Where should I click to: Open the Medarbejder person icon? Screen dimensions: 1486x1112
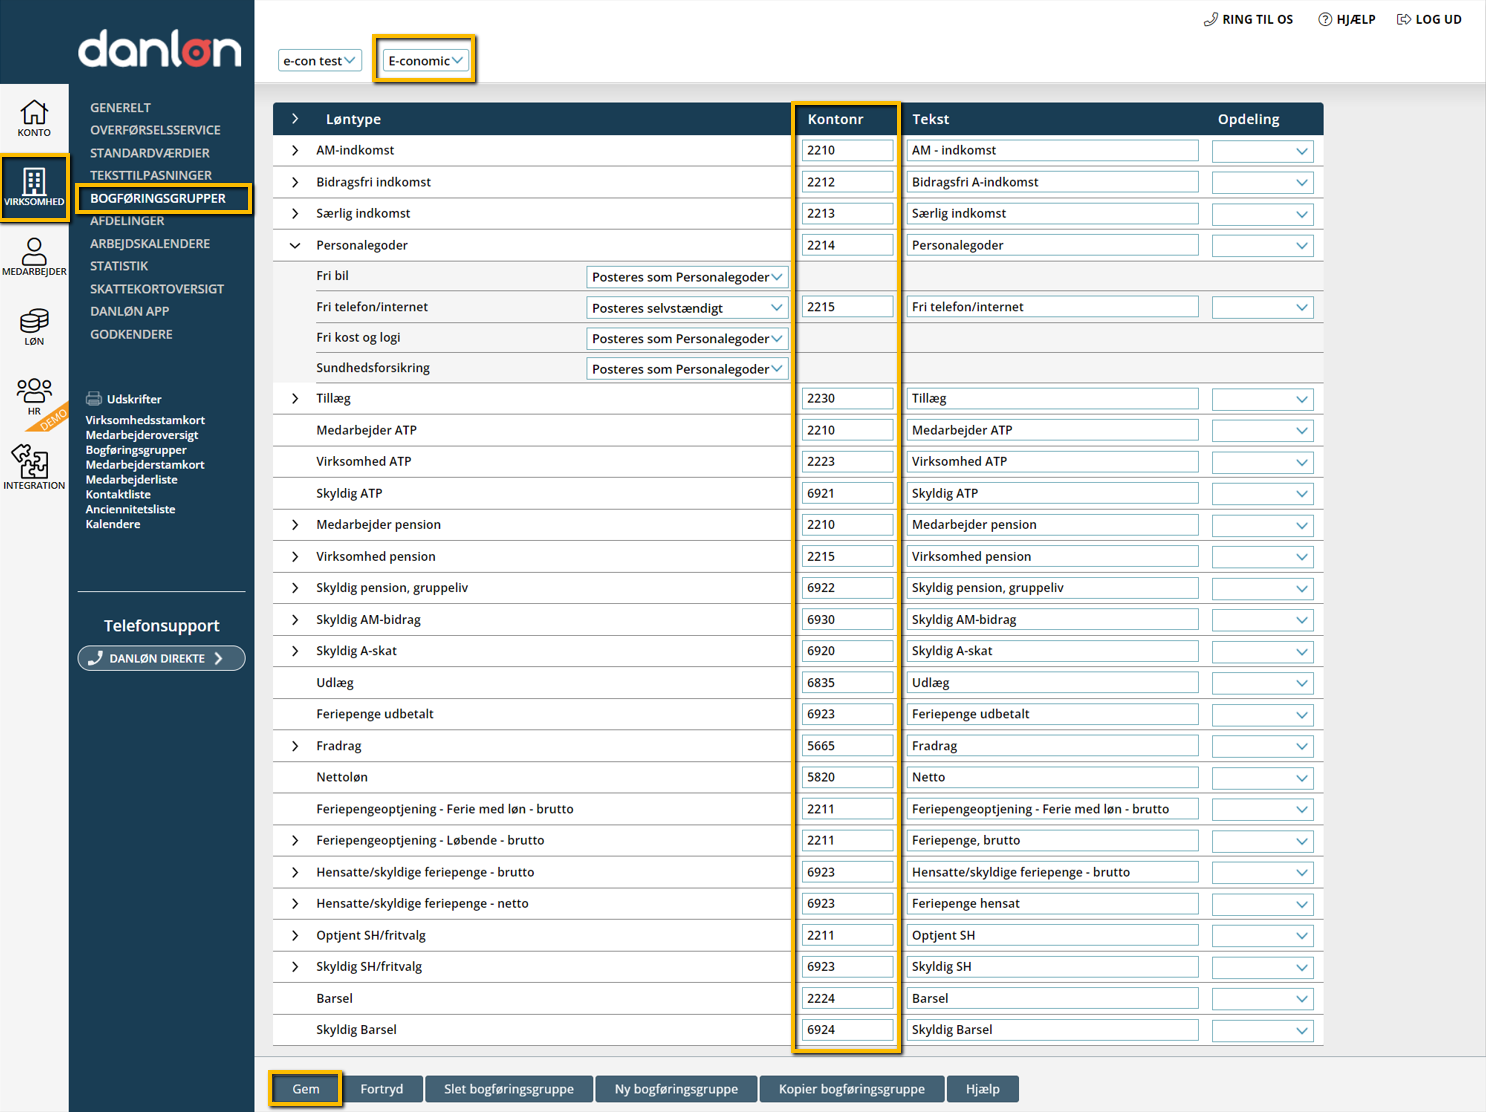click(x=34, y=252)
